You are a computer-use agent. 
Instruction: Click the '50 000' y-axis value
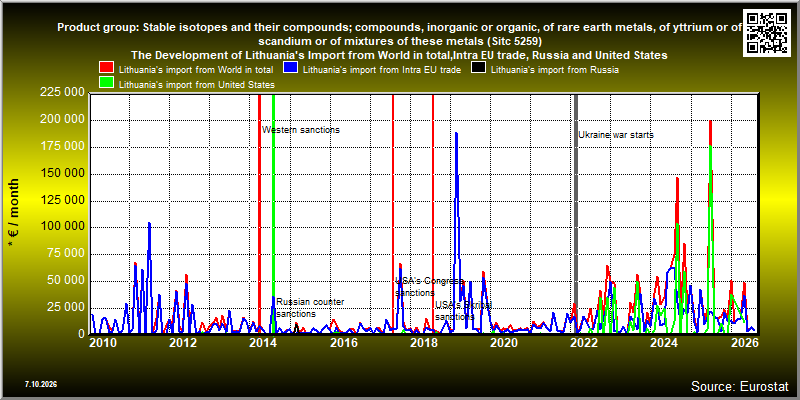pyautogui.click(x=65, y=281)
